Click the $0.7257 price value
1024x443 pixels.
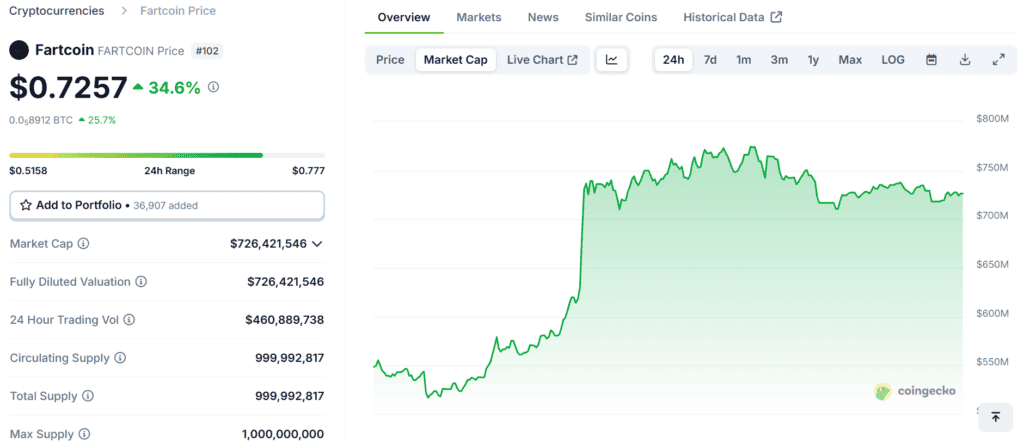click(x=69, y=88)
